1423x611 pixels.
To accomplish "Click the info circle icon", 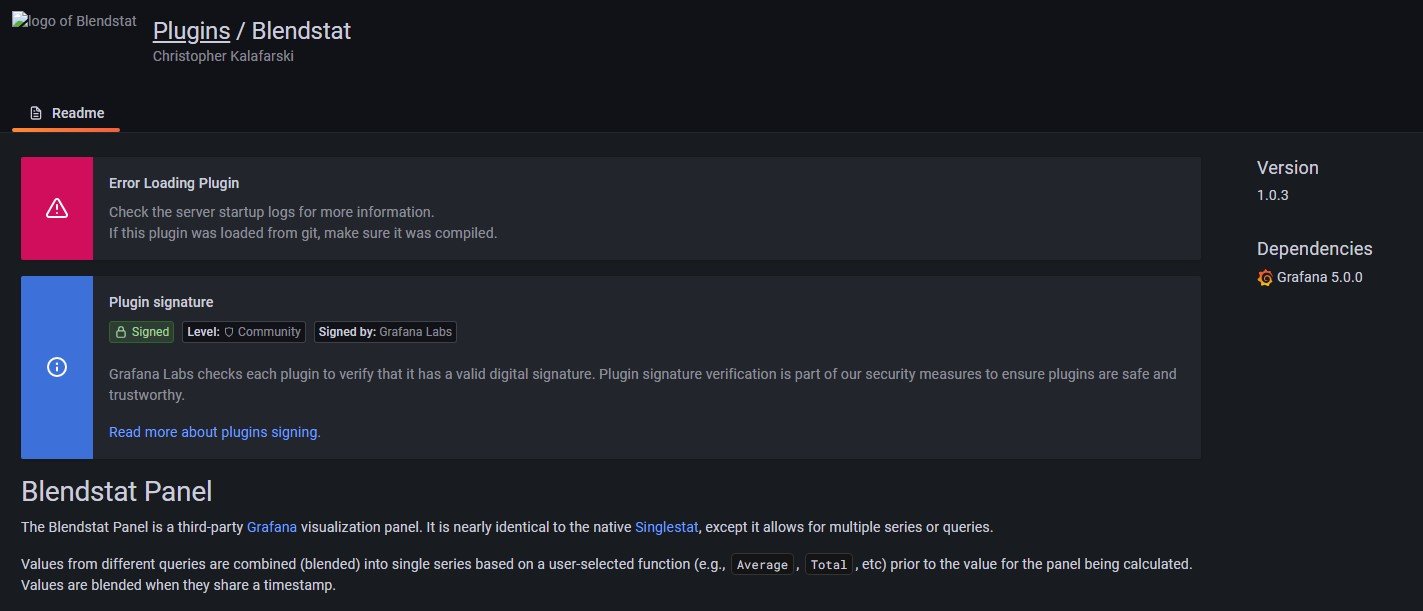I will pyautogui.click(x=57, y=367).
